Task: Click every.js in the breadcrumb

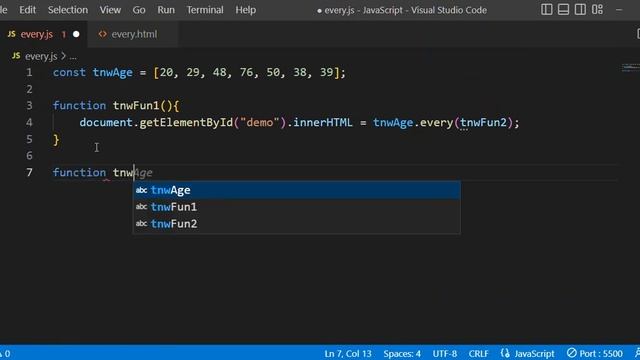Action: click(x=41, y=56)
